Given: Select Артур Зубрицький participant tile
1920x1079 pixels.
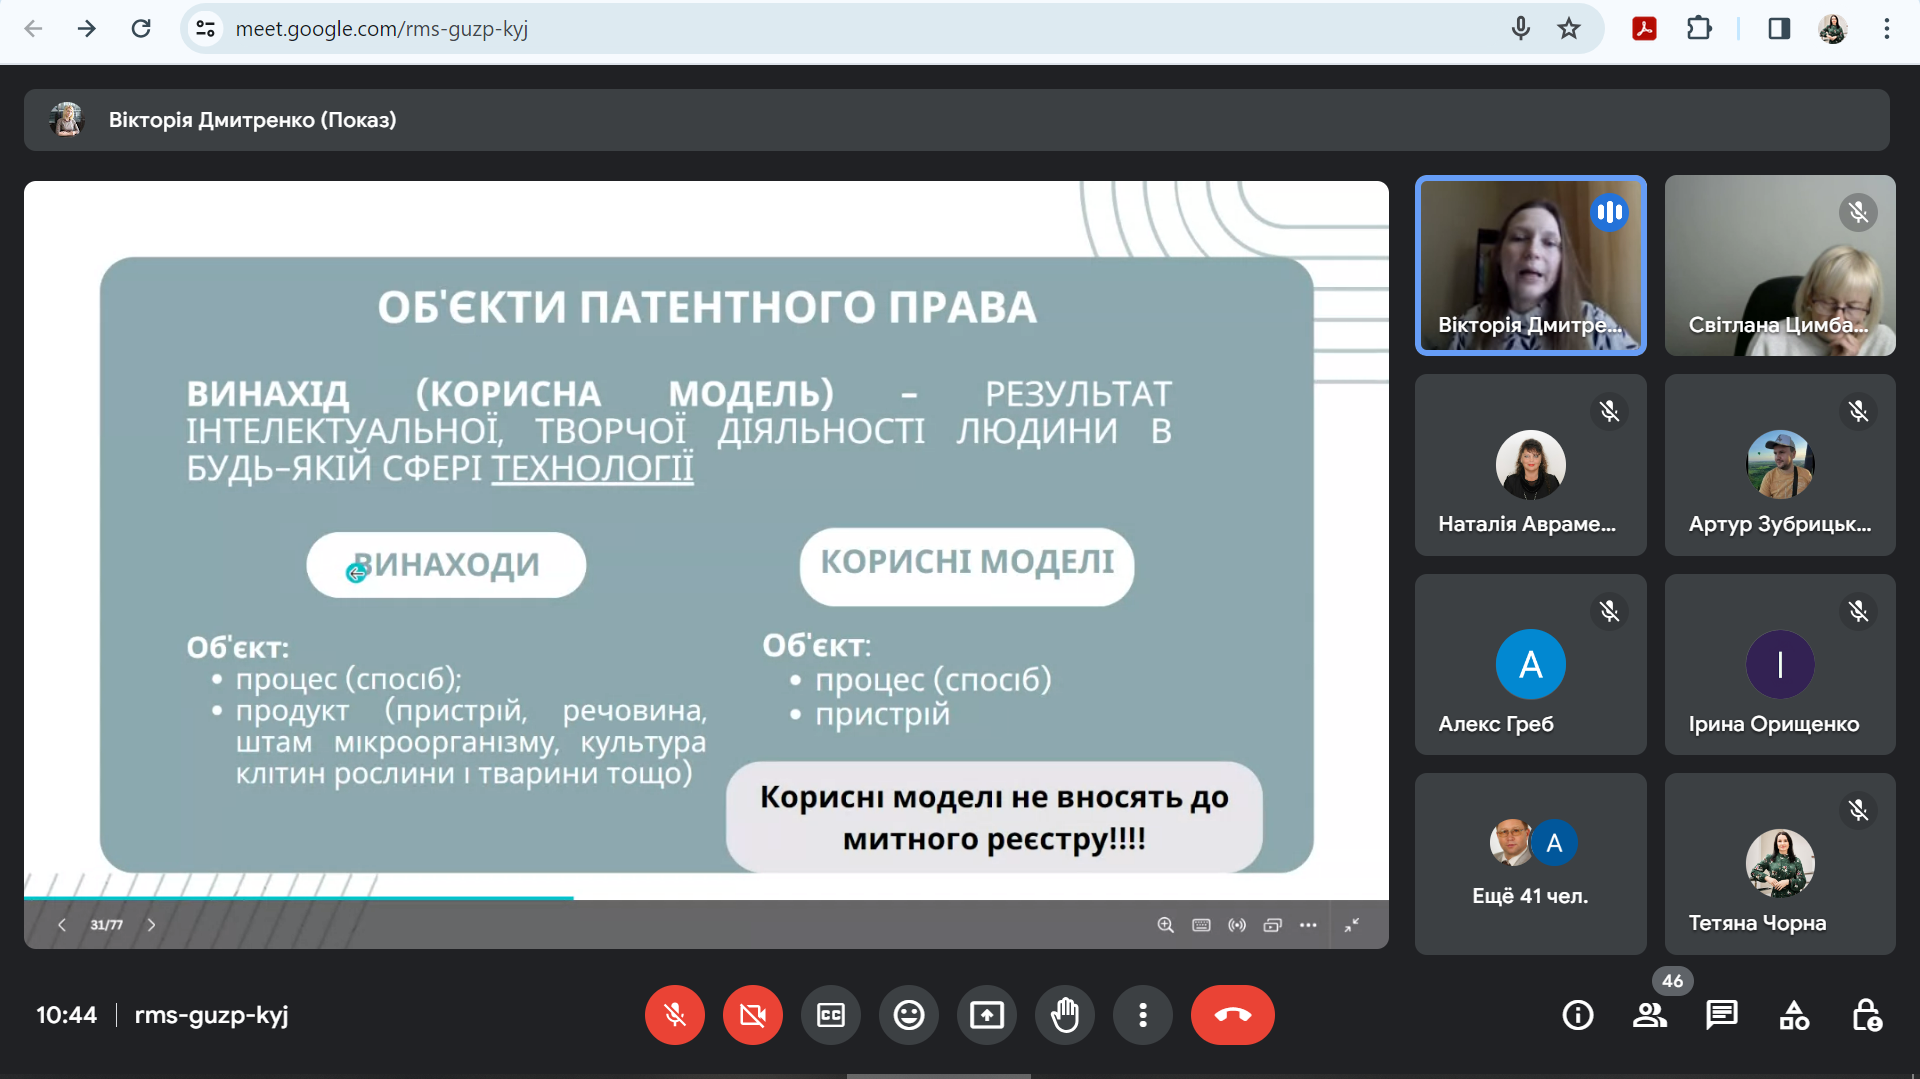Looking at the screenshot, I should [x=1780, y=465].
